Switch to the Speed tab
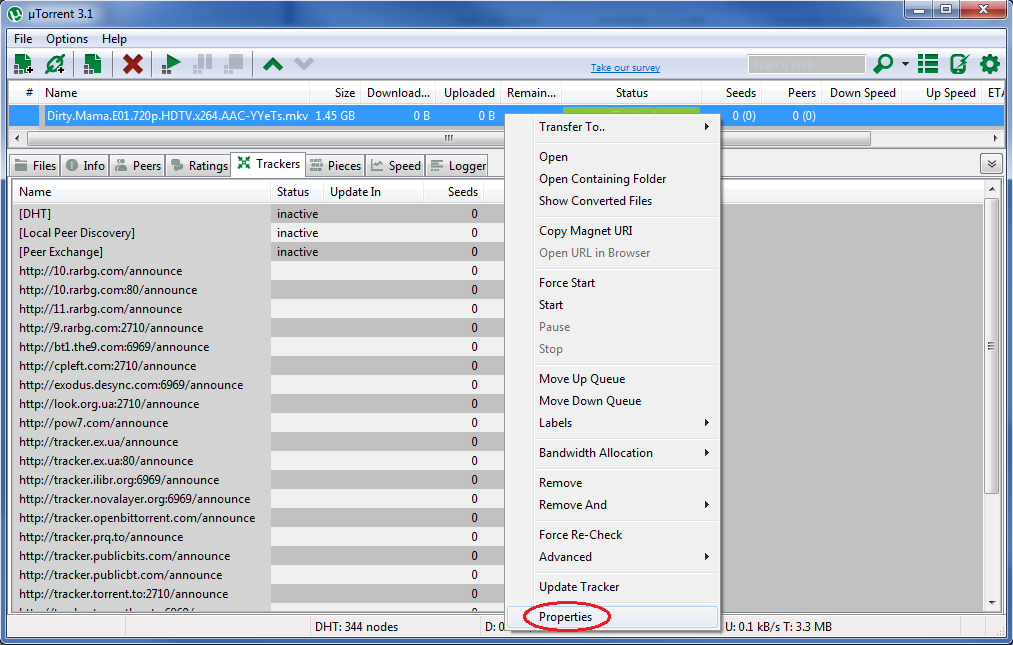Screen dimensions: 1013x645 (x=396, y=165)
